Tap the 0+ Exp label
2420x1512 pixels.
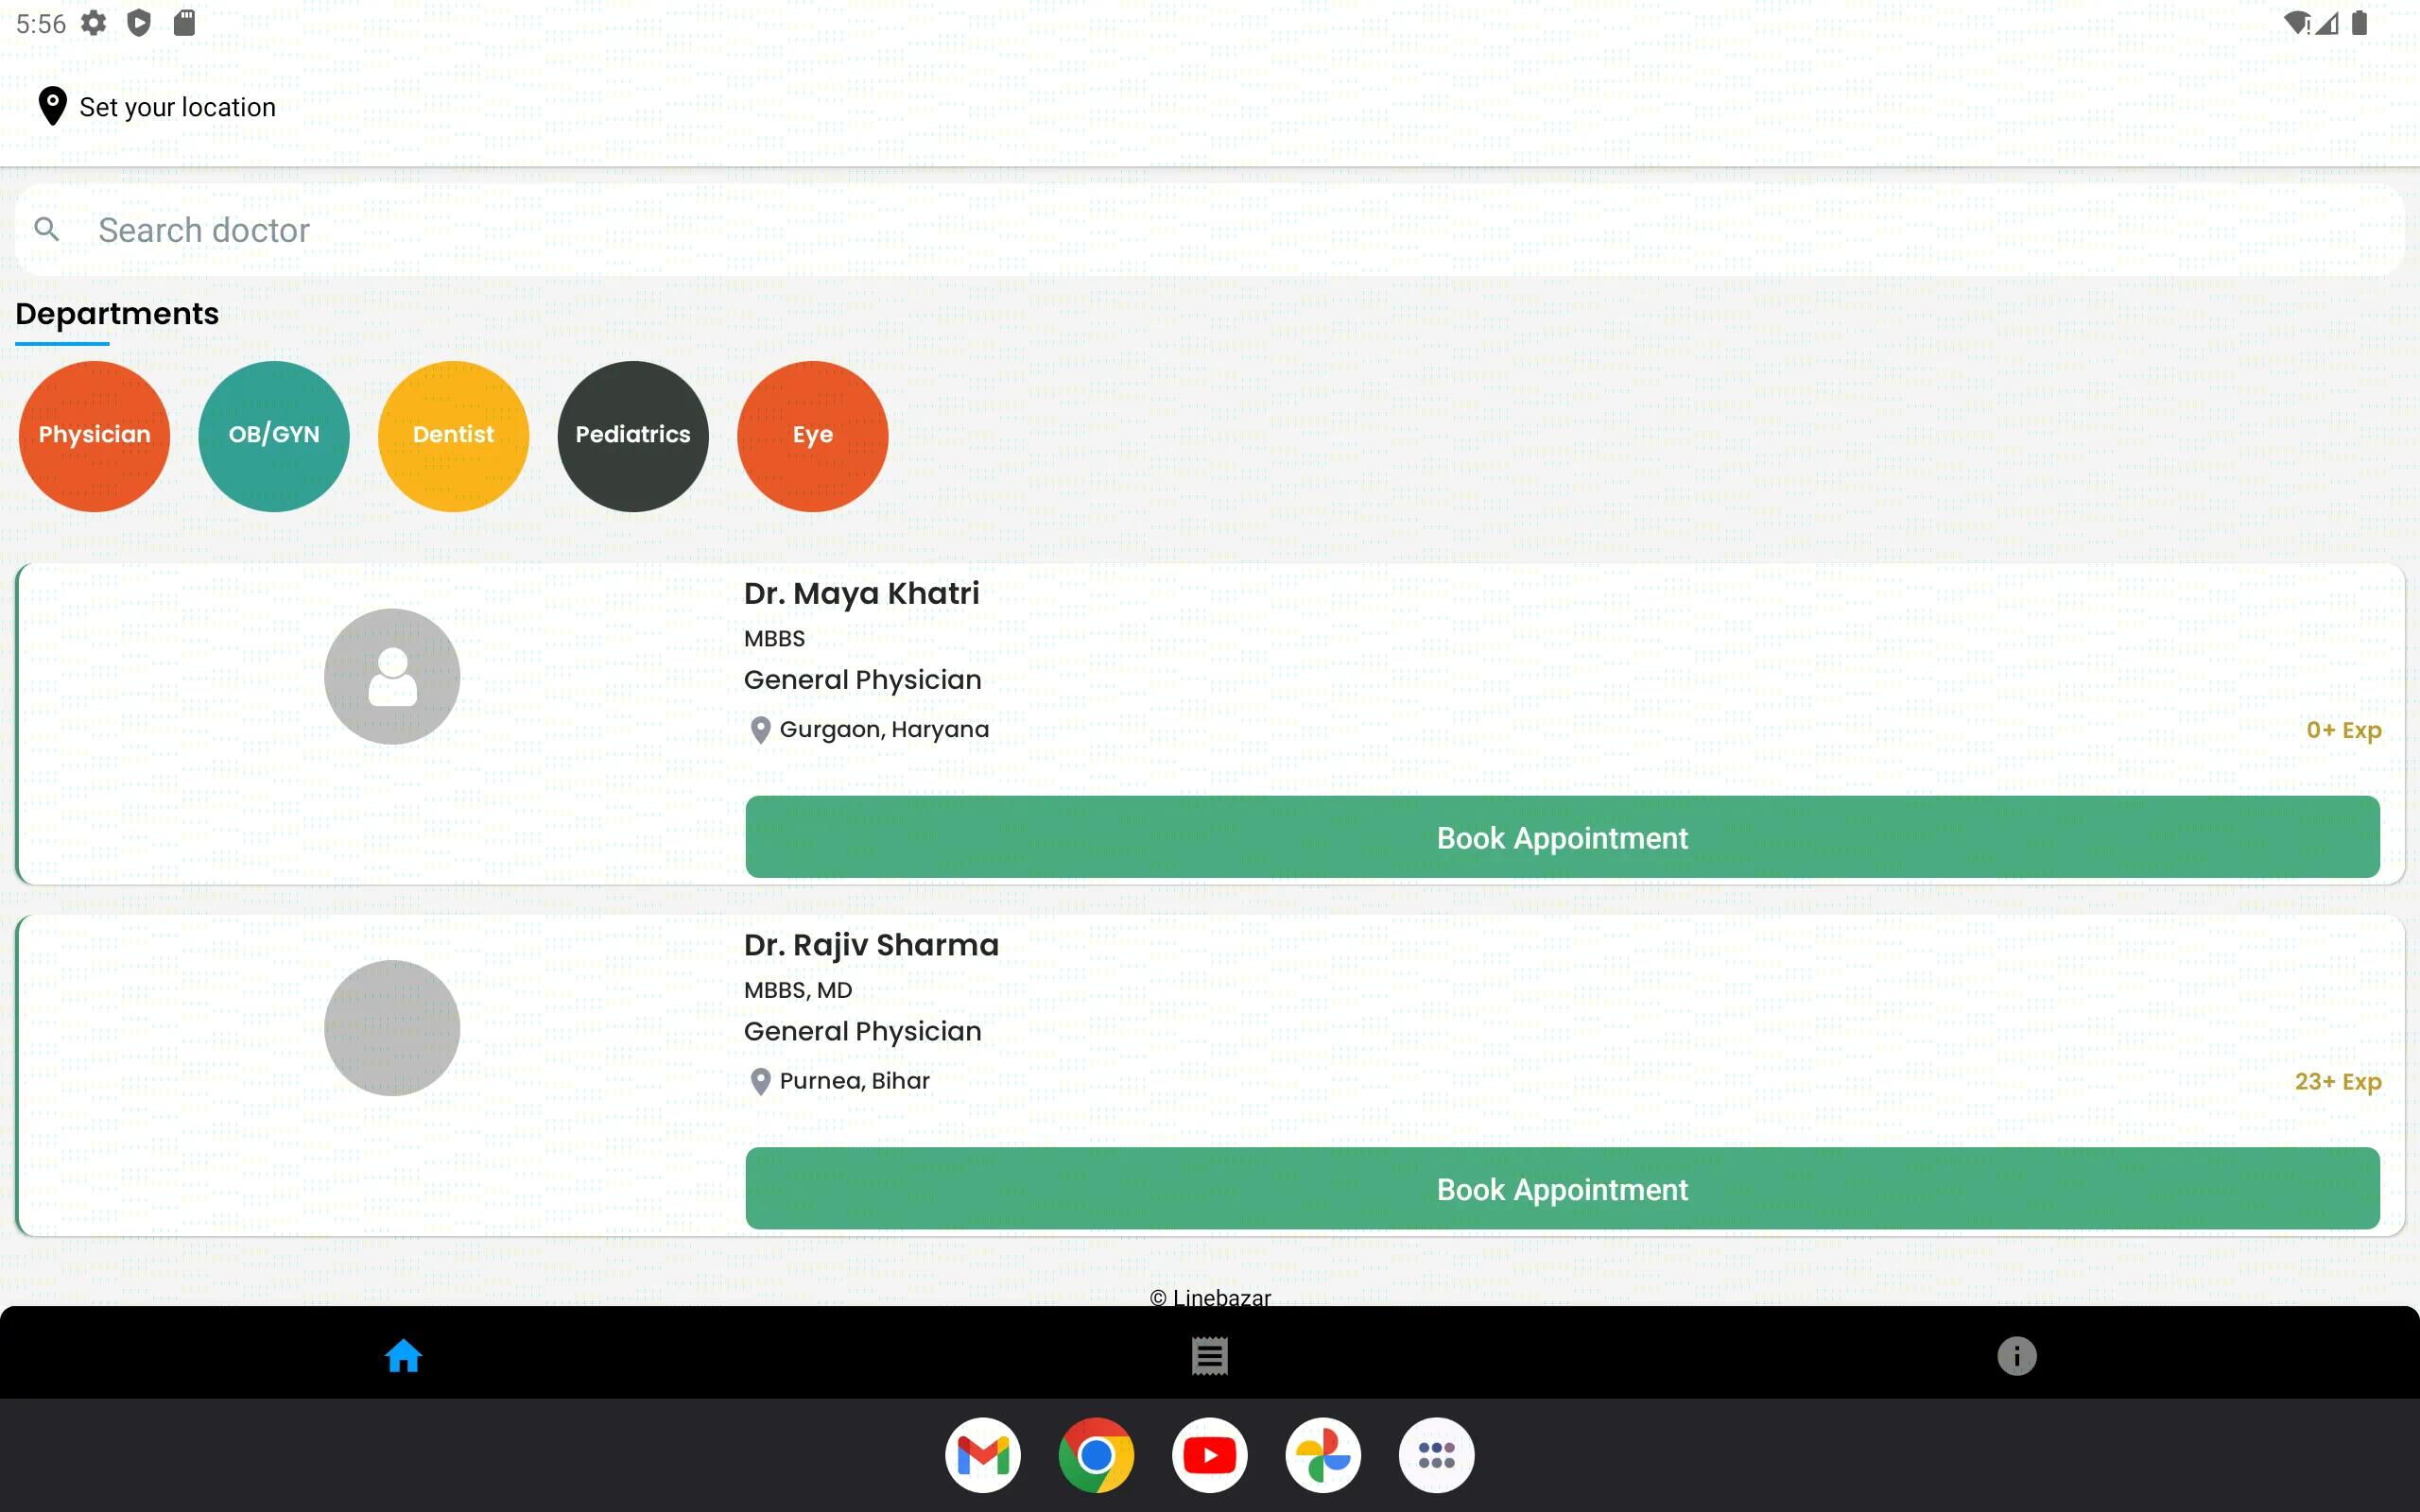click(2344, 730)
